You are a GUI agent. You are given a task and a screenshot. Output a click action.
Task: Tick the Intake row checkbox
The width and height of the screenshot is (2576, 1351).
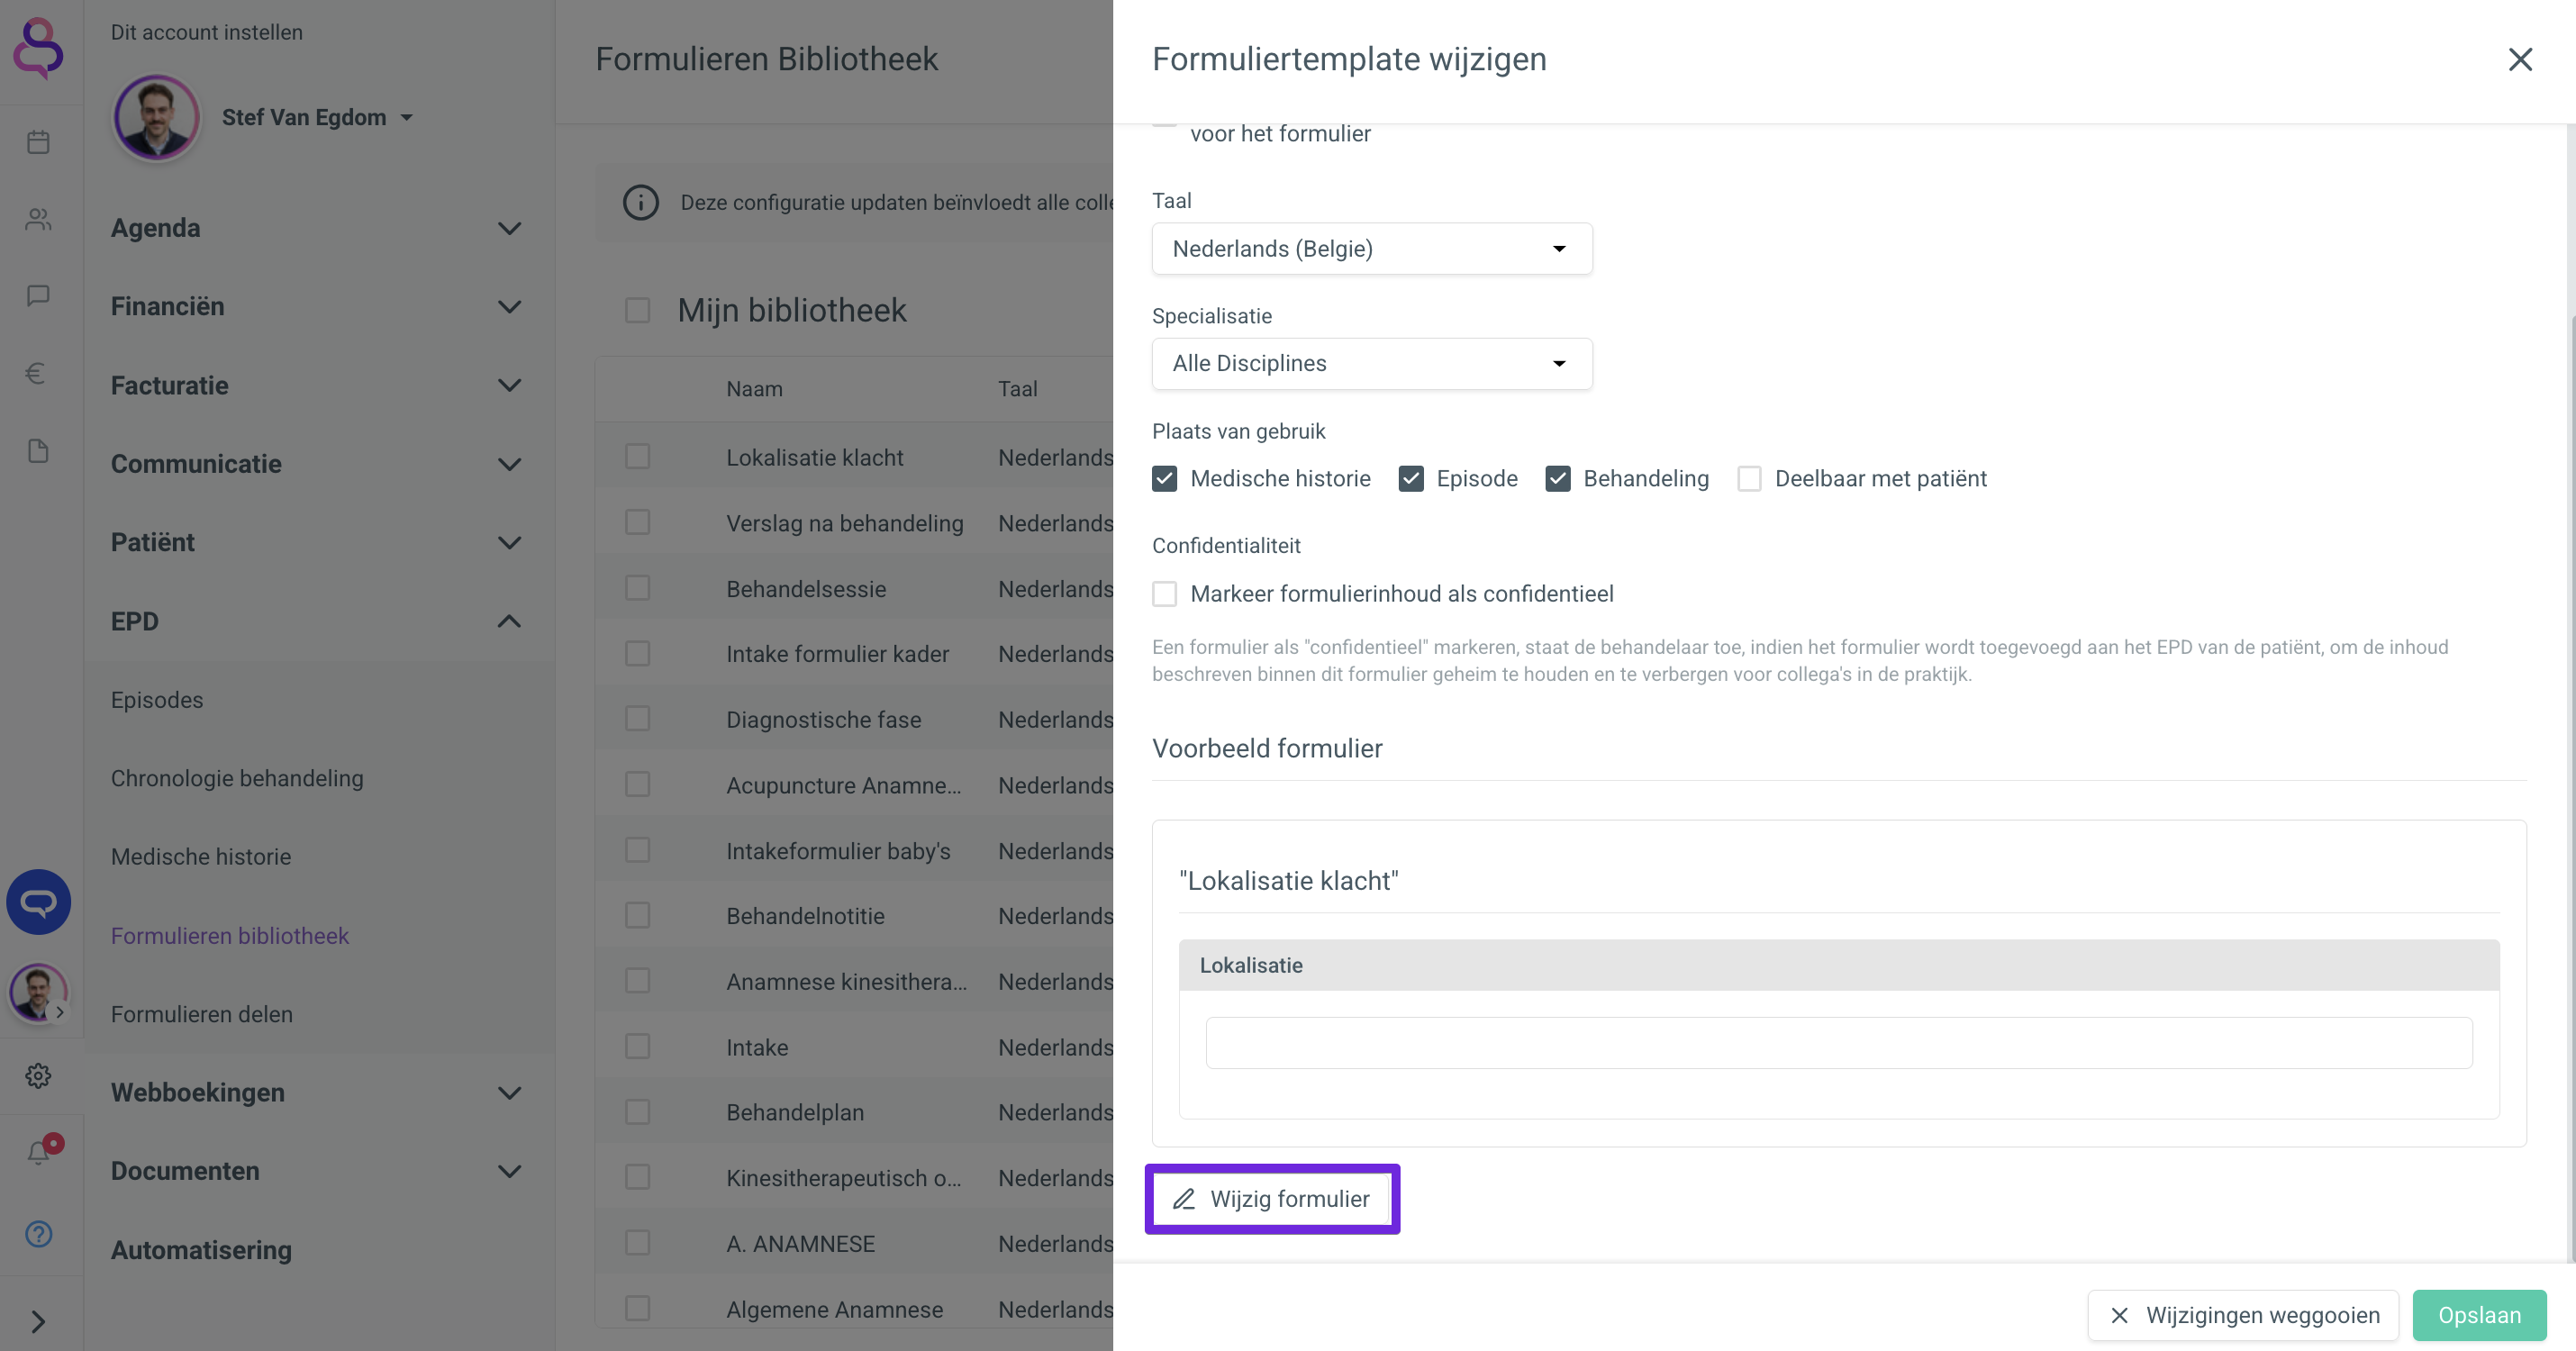click(x=637, y=1046)
